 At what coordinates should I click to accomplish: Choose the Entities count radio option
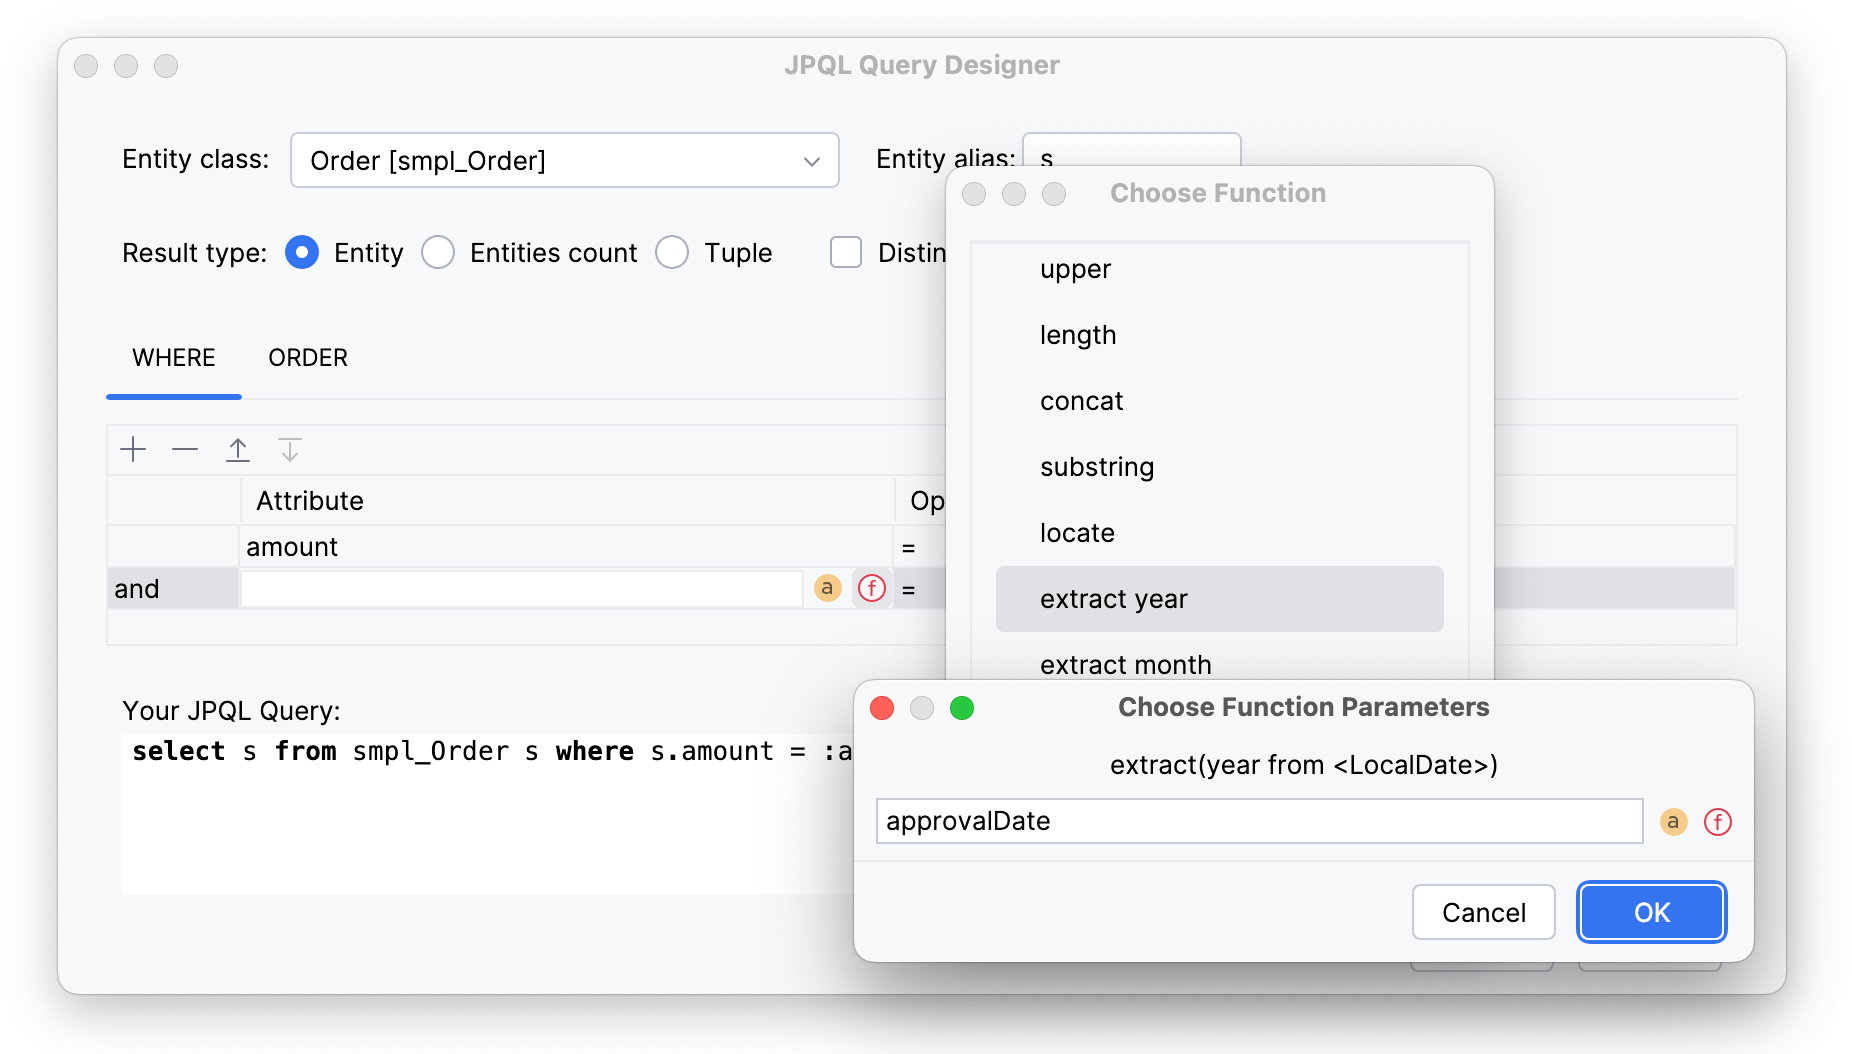[438, 253]
